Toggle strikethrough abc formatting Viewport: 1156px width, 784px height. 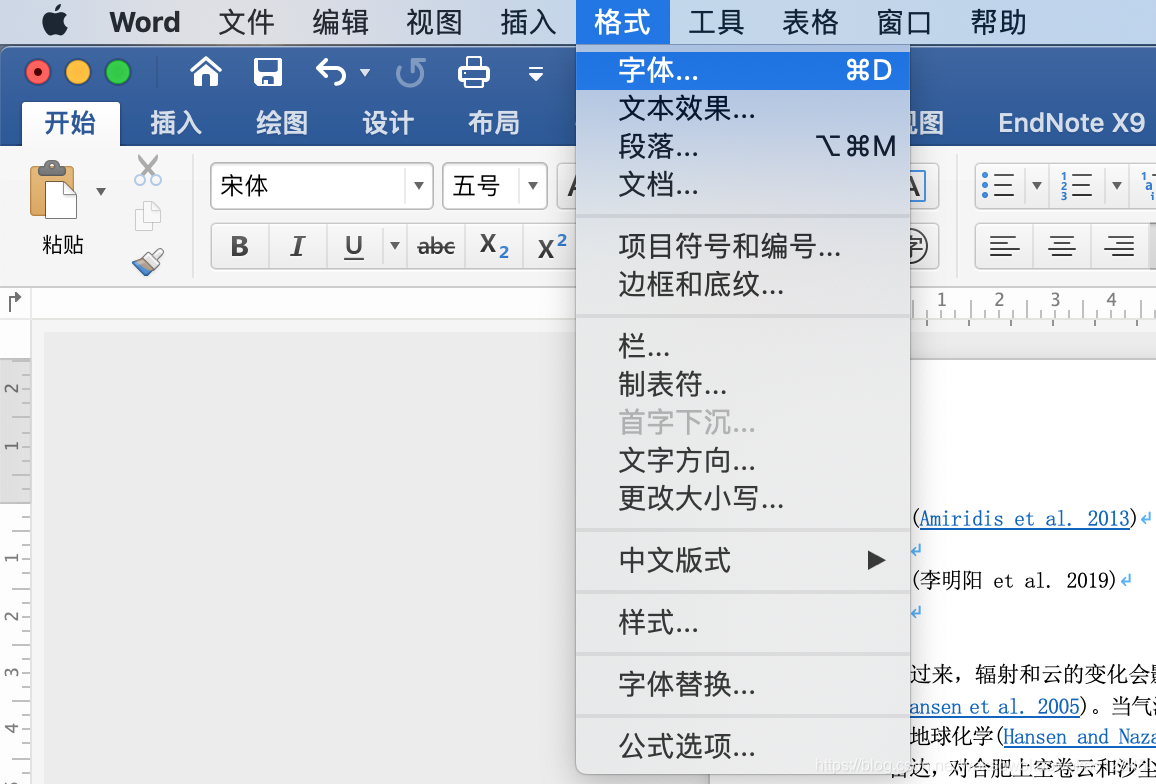click(436, 246)
